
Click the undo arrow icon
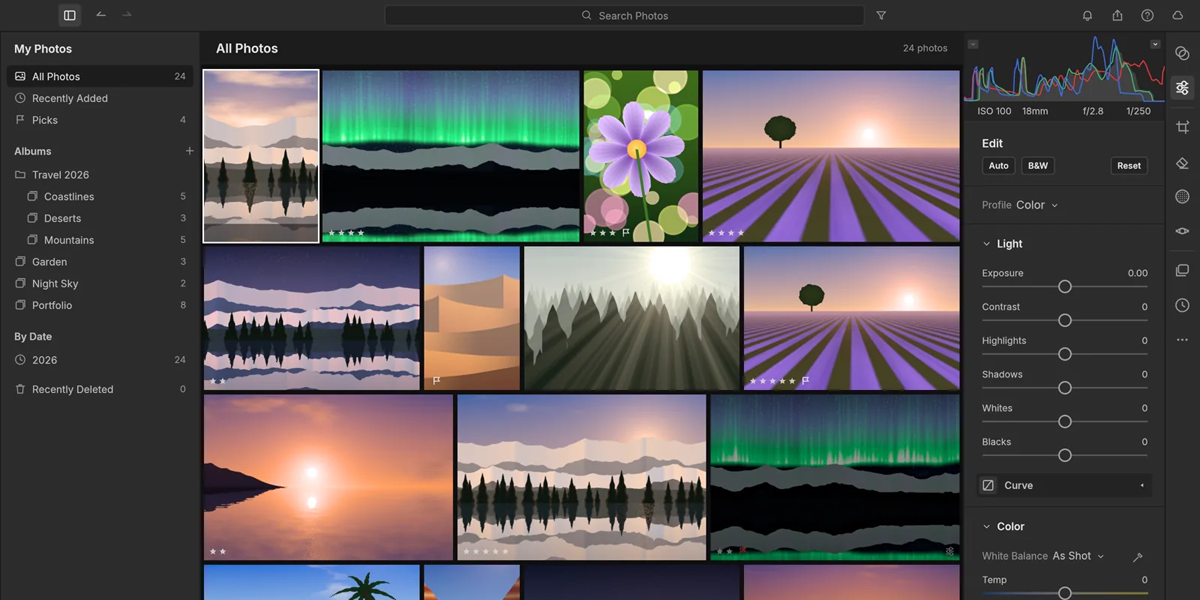tap(101, 15)
